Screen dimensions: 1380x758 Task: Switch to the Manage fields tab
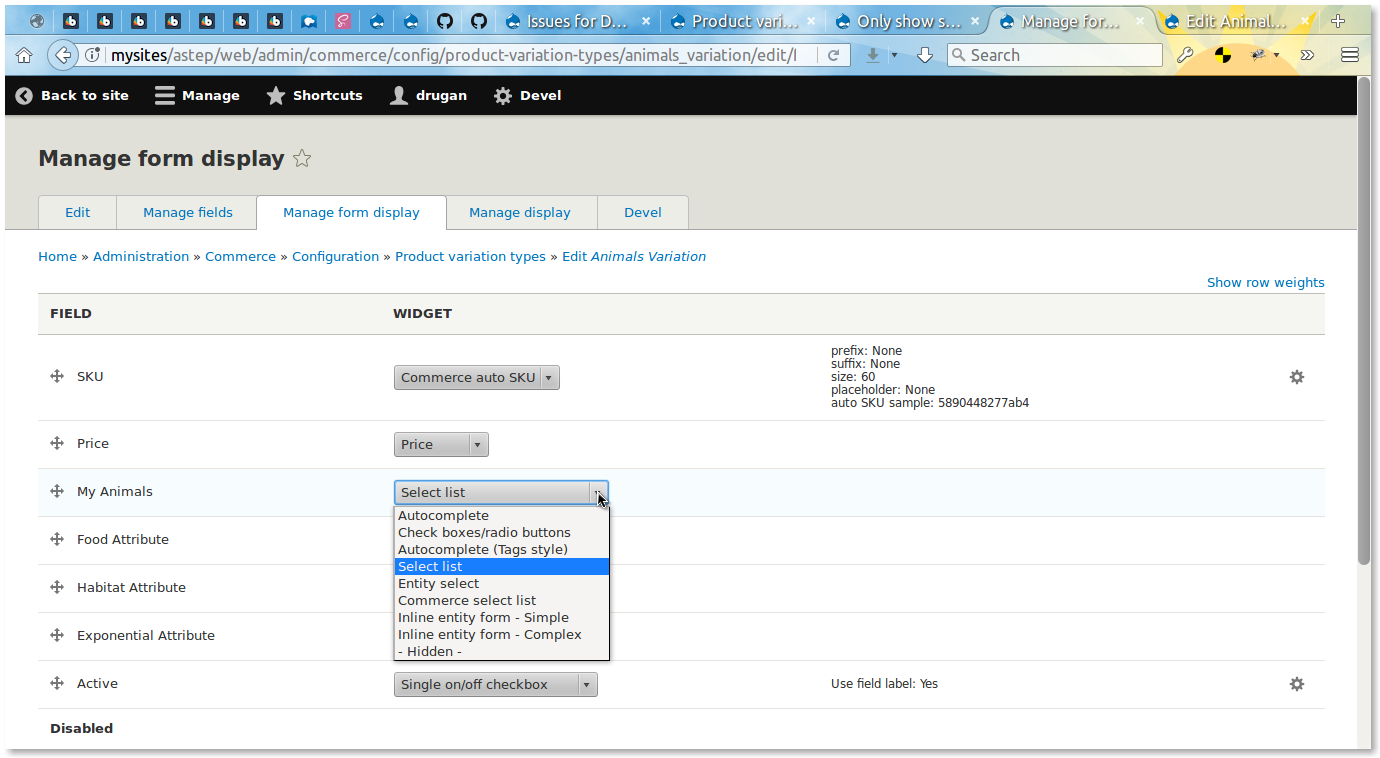point(188,212)
